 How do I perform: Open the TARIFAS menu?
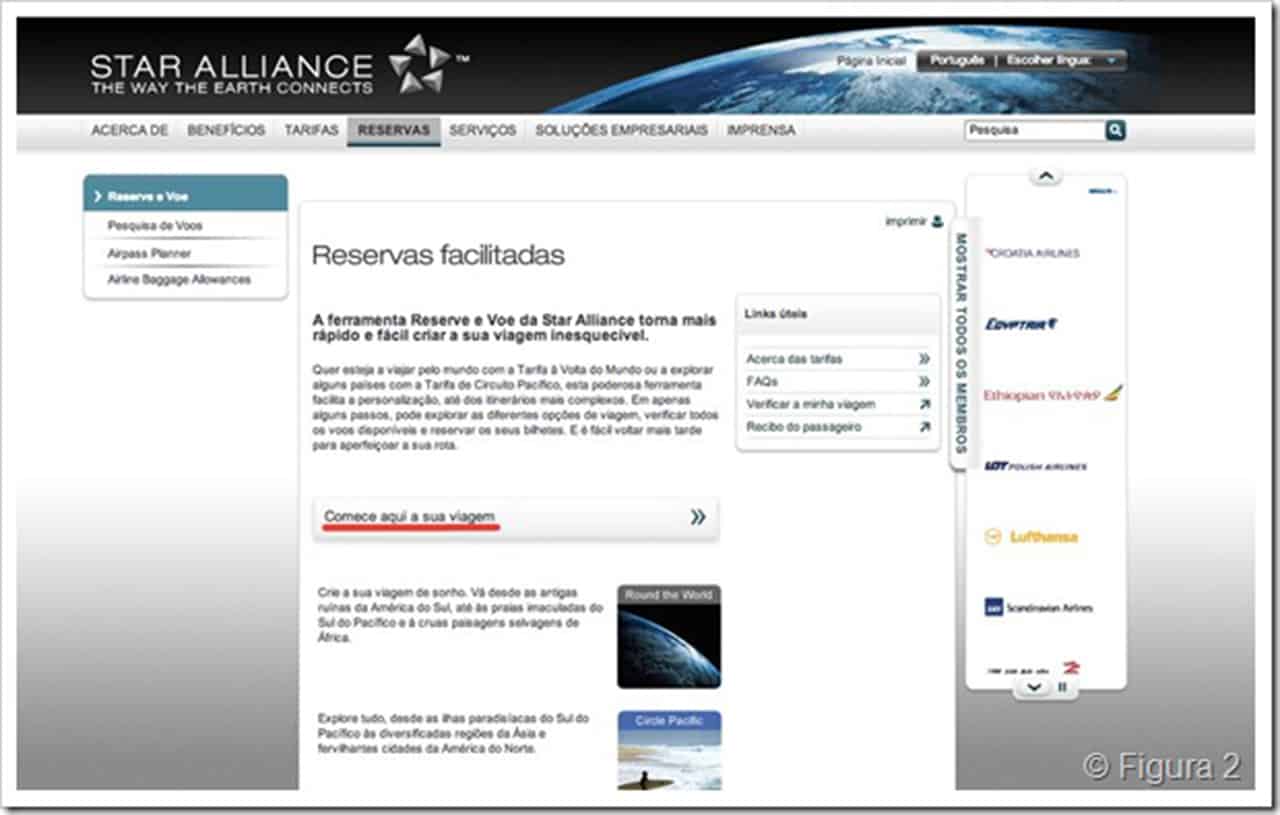click(x=311, y=130)
